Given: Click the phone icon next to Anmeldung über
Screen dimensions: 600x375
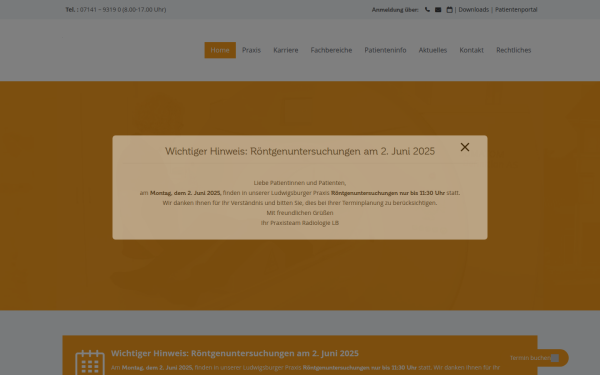Looking at the screenshot, I should click(x=427, y=10).
